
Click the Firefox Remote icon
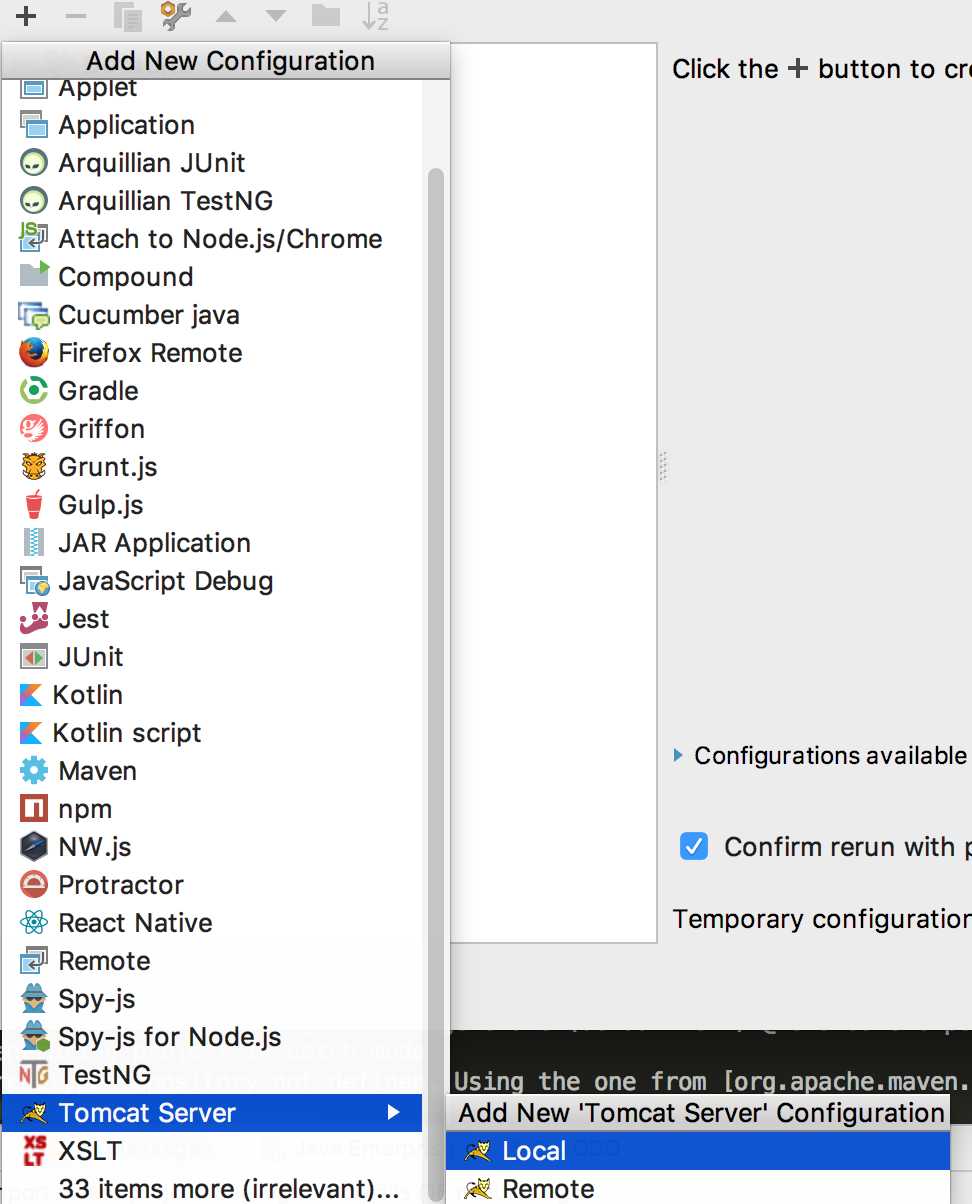[x=34, y=353]
